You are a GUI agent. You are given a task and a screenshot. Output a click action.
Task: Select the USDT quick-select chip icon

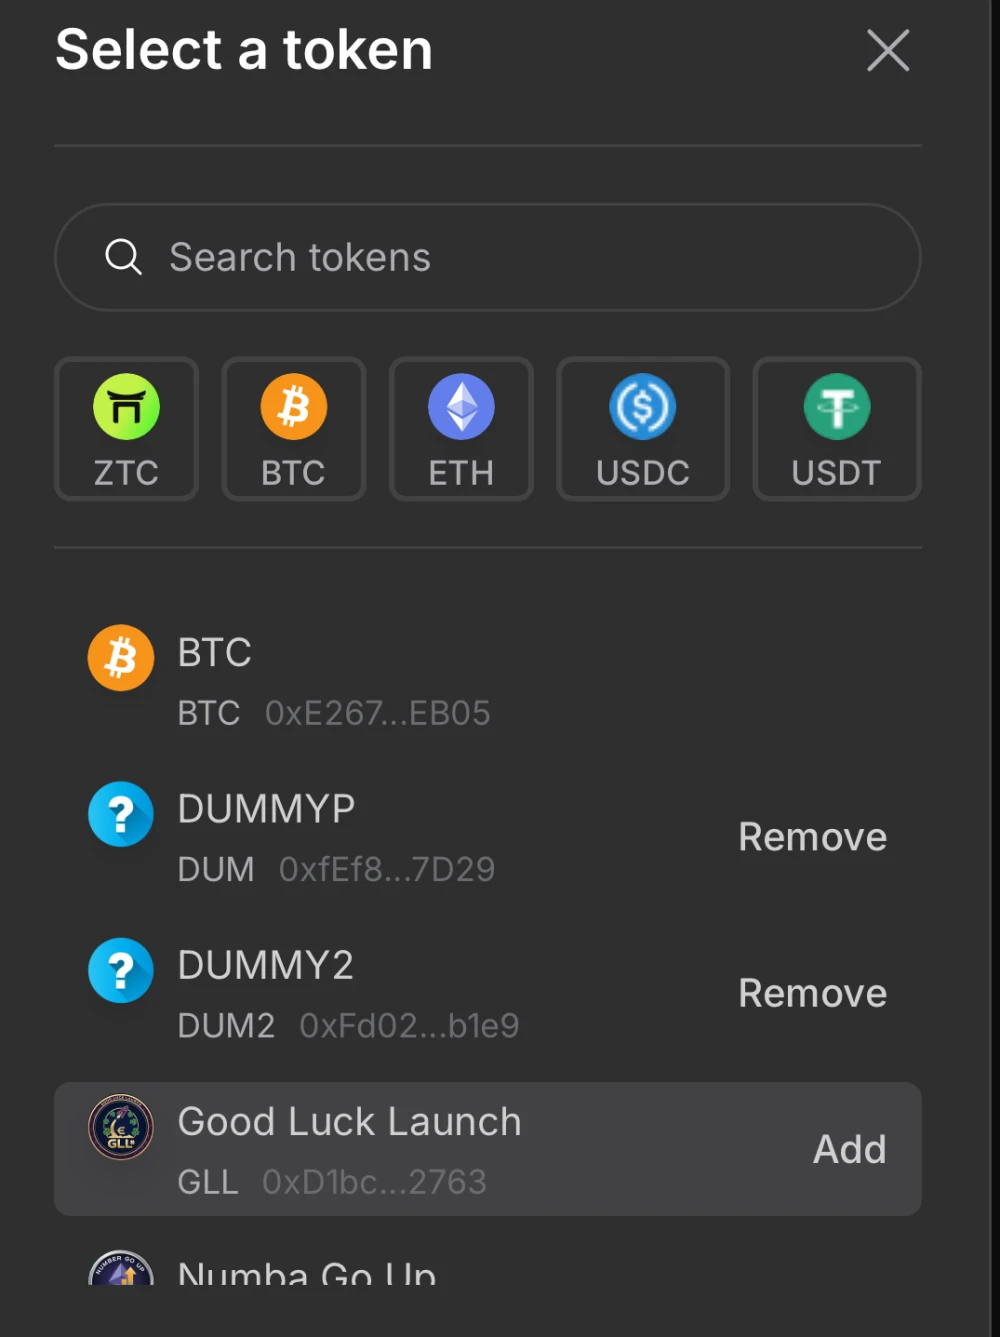tap(837, 407)
